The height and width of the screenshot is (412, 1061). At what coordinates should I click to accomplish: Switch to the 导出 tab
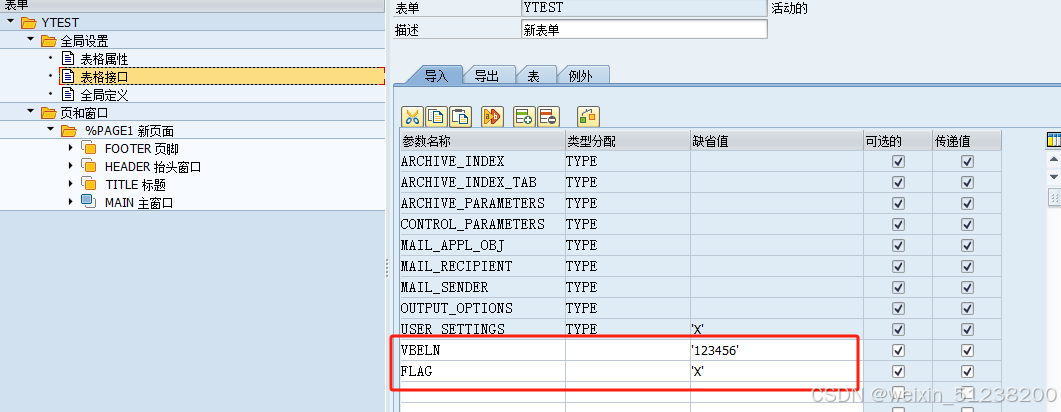click(487, 76)
